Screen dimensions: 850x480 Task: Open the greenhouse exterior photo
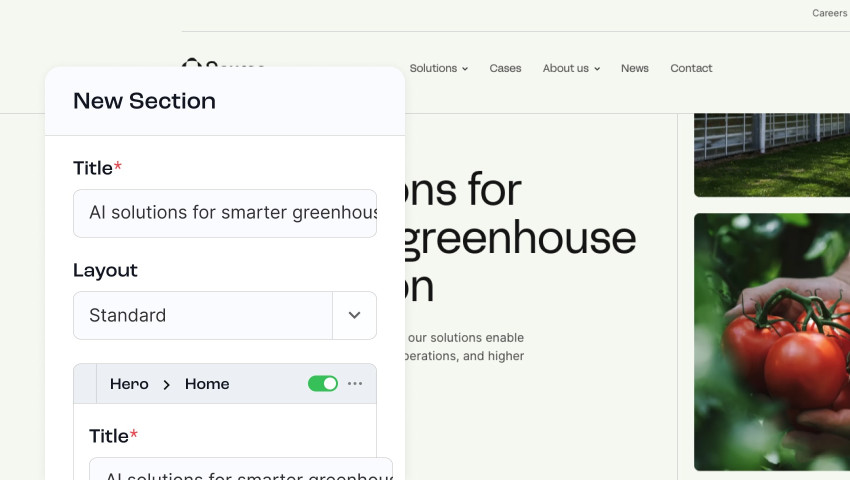[772, 155]
